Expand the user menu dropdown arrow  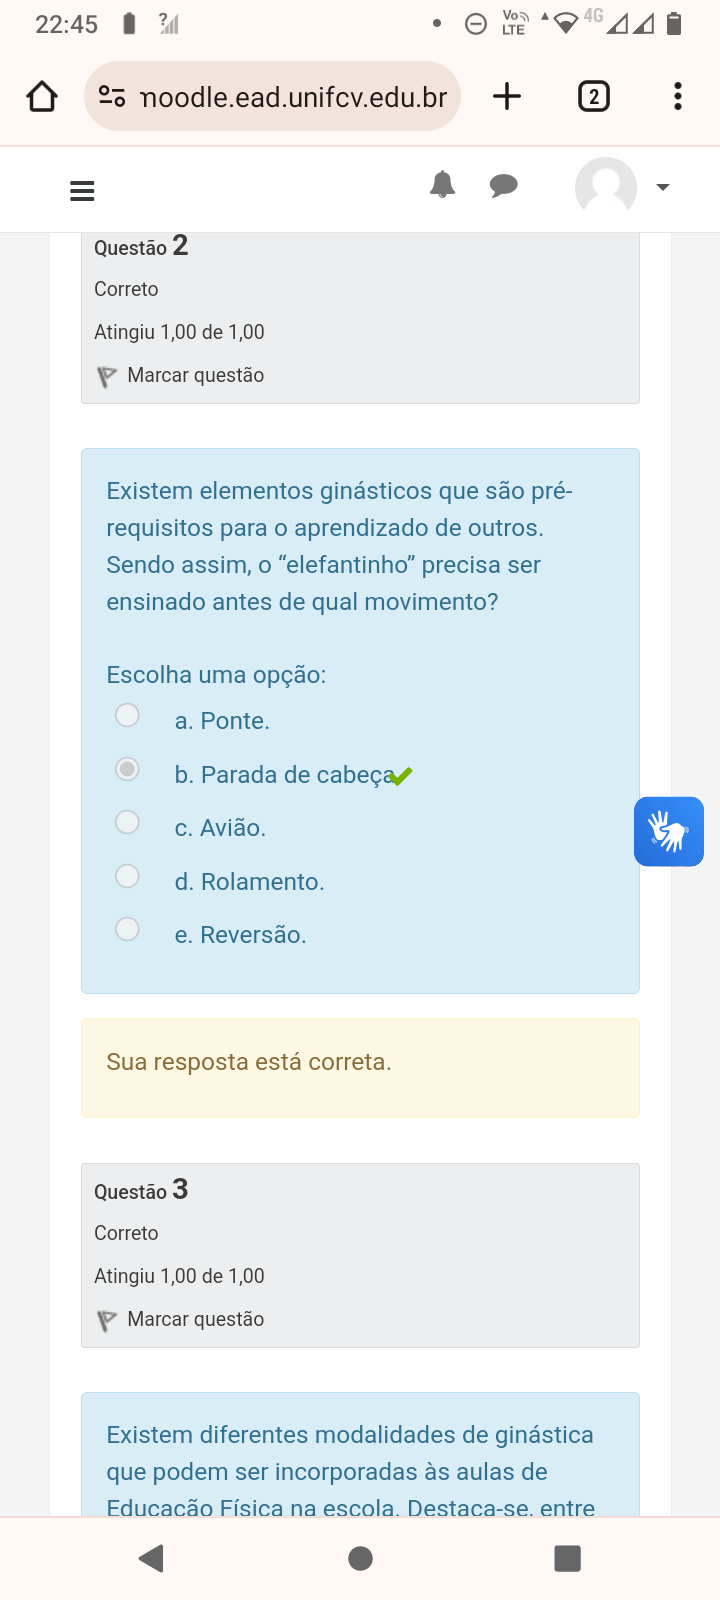[662, 187]
